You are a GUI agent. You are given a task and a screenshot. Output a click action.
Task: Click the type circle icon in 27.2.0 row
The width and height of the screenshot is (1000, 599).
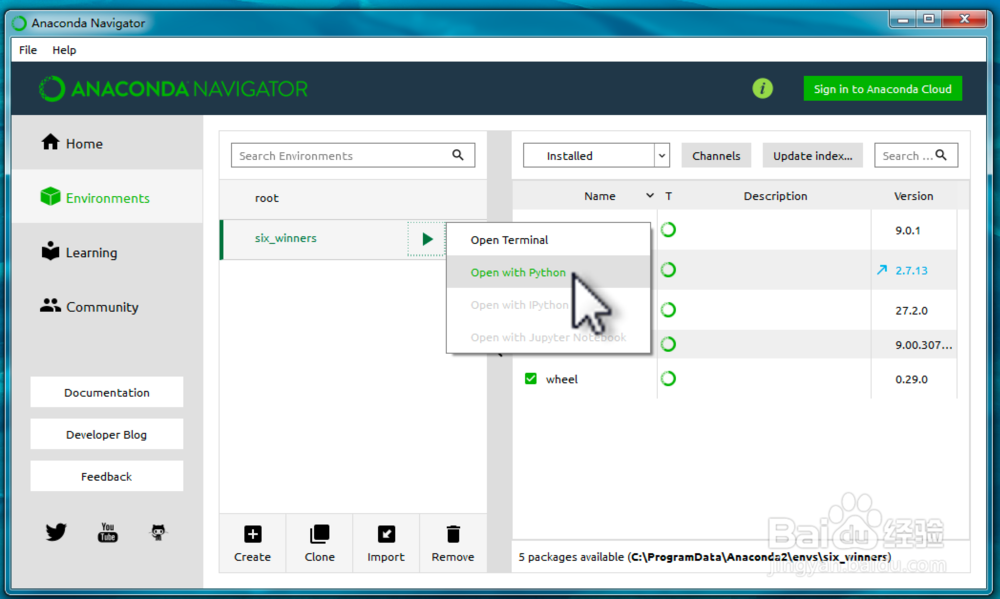coord(668,310)
